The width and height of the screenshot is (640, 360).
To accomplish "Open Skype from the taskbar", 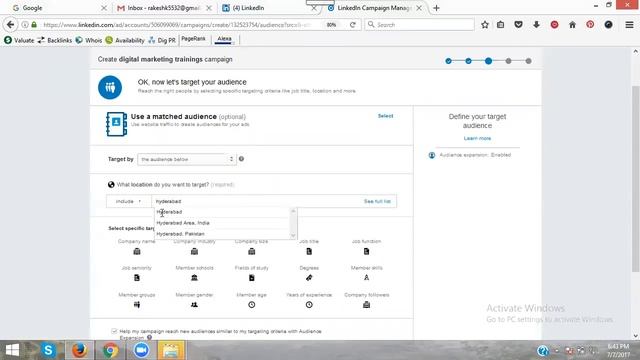I will [48, 350].
